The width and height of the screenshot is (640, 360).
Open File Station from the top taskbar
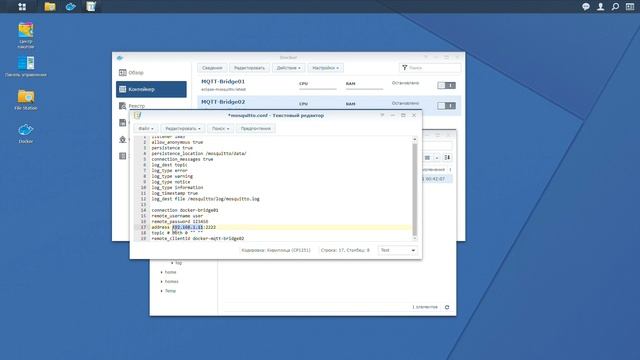(x=50, y=7)
